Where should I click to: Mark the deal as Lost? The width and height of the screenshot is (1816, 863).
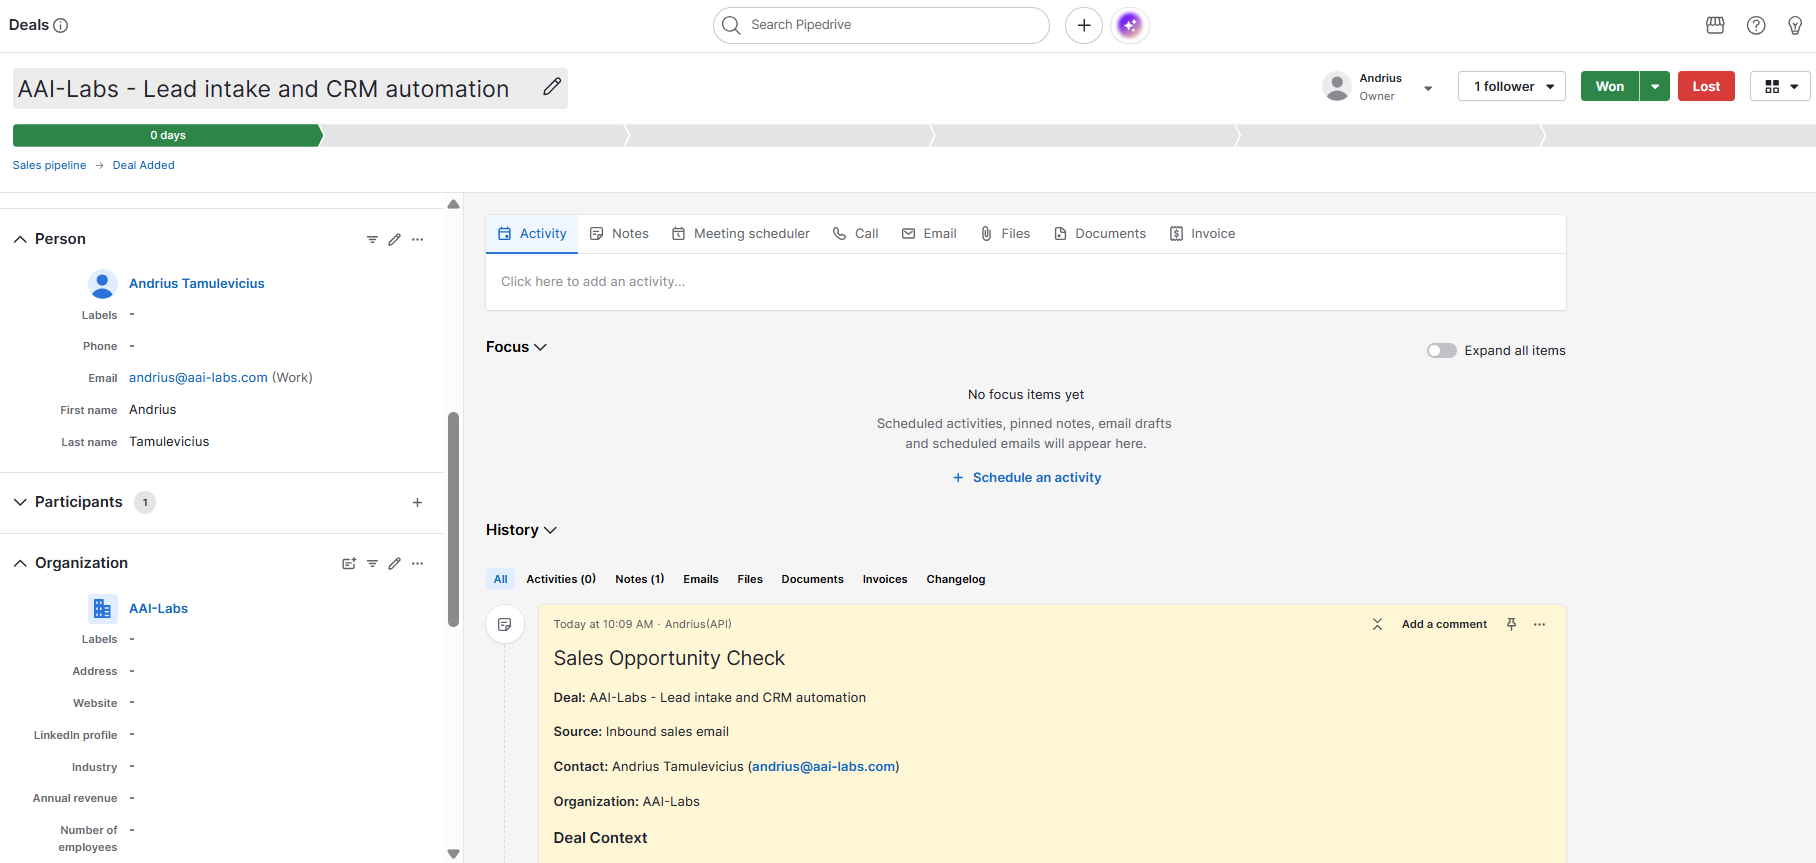pos(1706,87)
